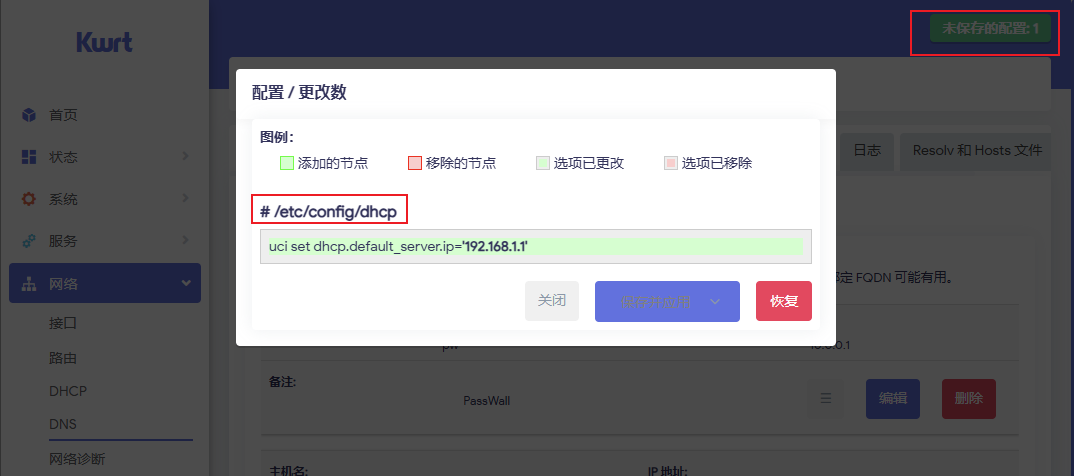Click the 选项已移除 legend swatch
This screenshot has height=476, width=1074.
(x=671, y=163)
